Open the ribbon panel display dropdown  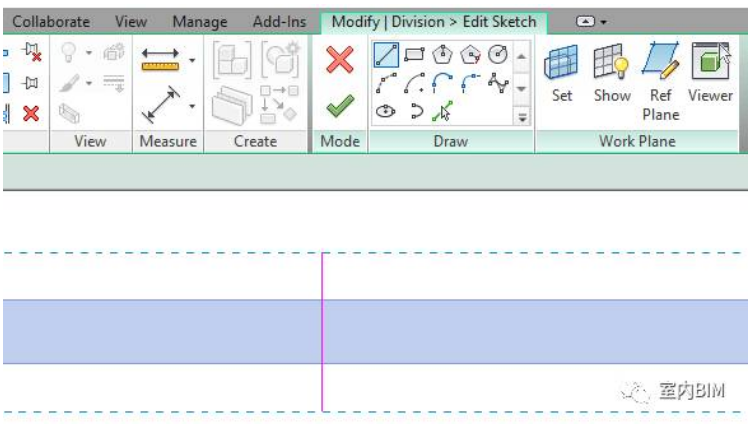[592, 21]
